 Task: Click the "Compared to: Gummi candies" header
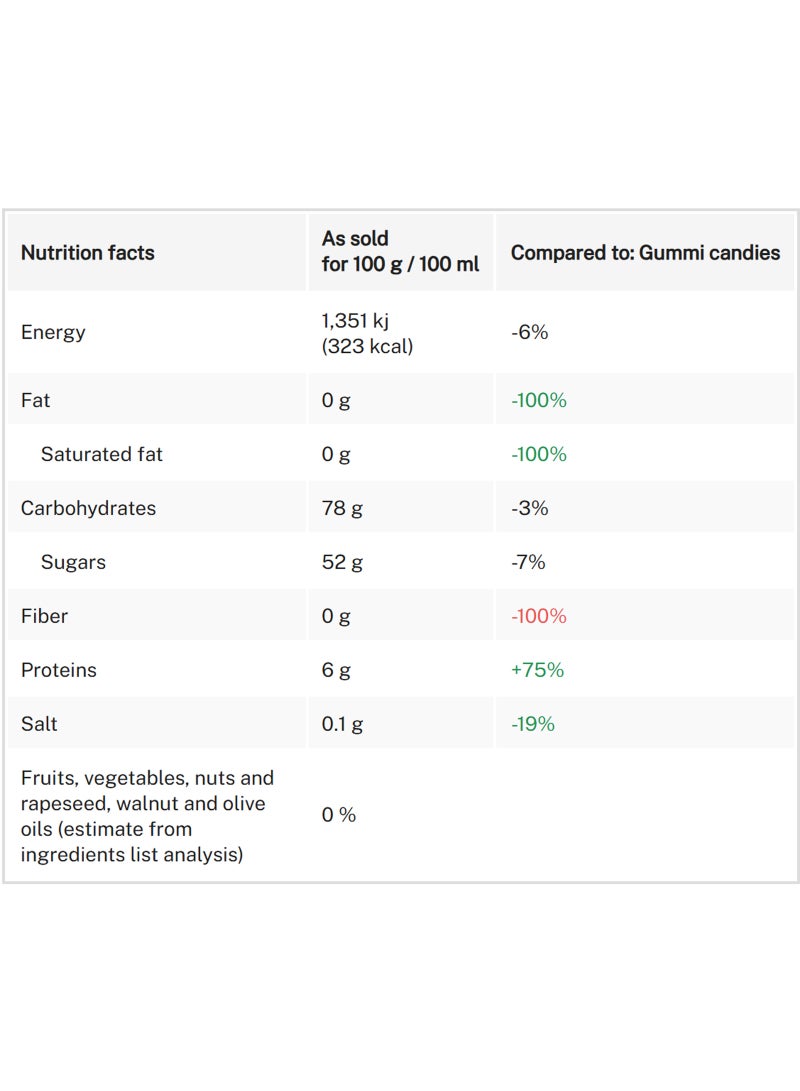tap(645, 253)
